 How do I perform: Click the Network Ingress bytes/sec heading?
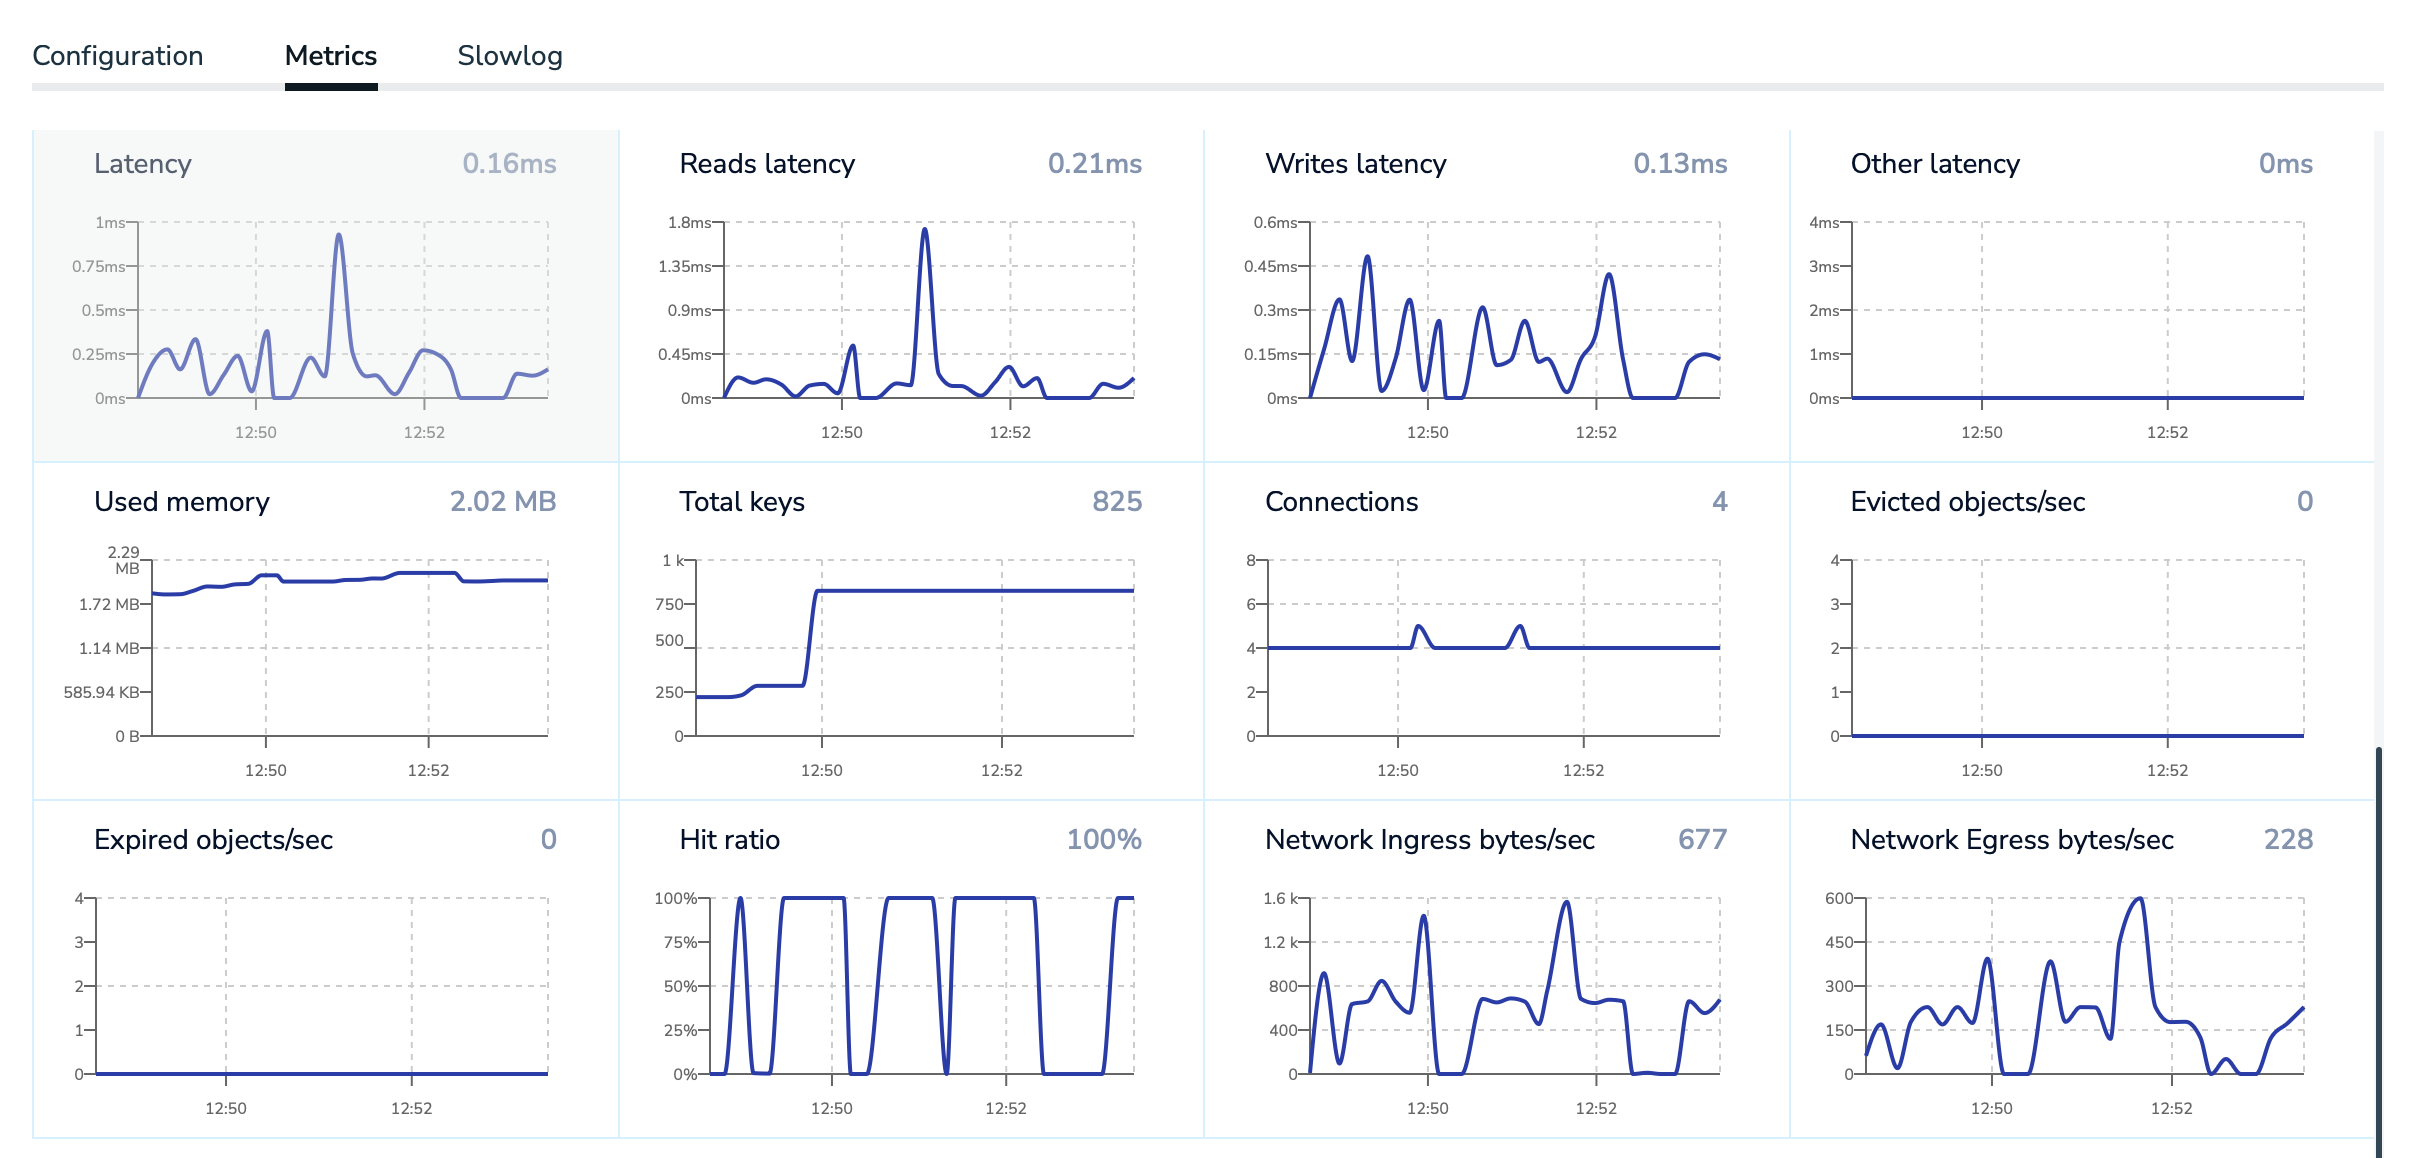point(1429,840)
